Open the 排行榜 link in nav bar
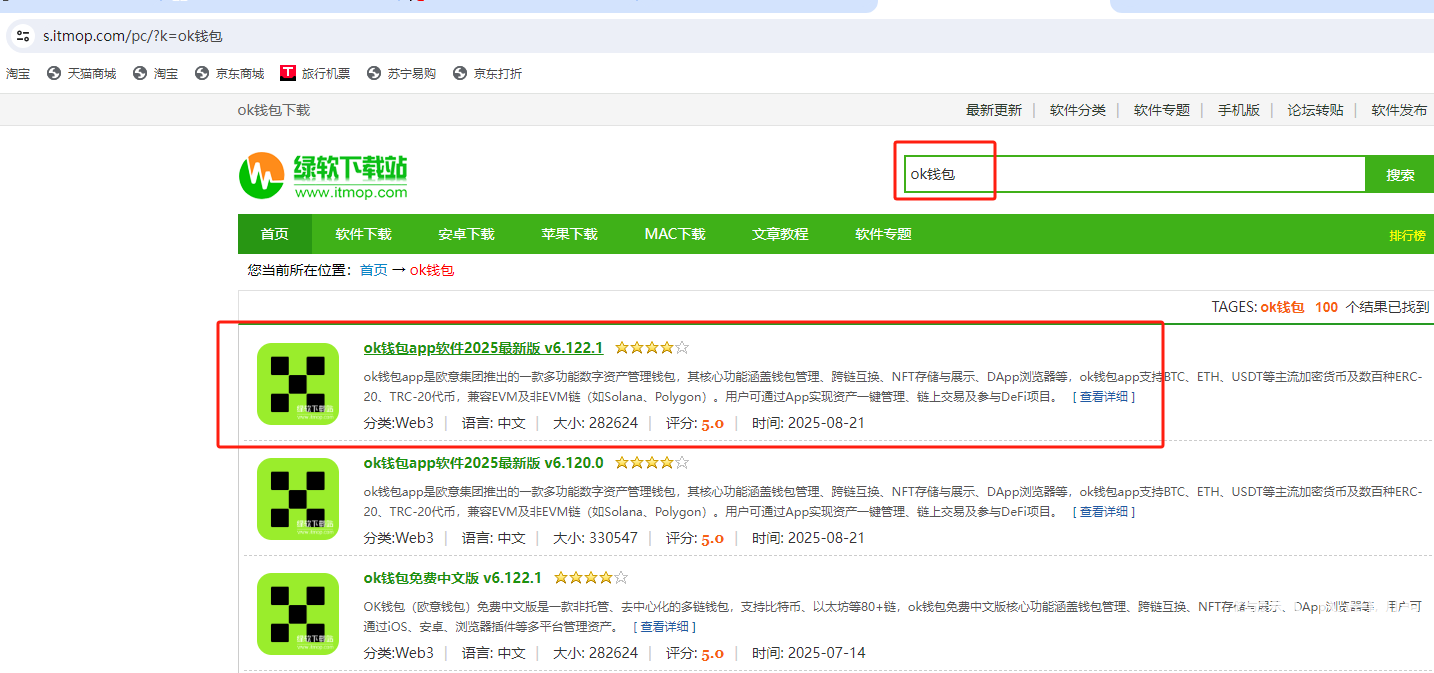This screenshot has height=673, width=1434. pos(1406,236)
